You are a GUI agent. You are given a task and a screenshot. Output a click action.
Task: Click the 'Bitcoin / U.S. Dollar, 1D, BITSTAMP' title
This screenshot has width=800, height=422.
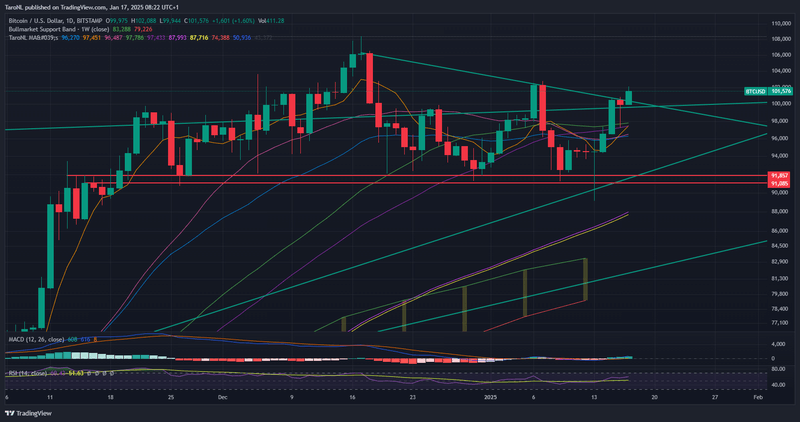(x=55, y=21)
